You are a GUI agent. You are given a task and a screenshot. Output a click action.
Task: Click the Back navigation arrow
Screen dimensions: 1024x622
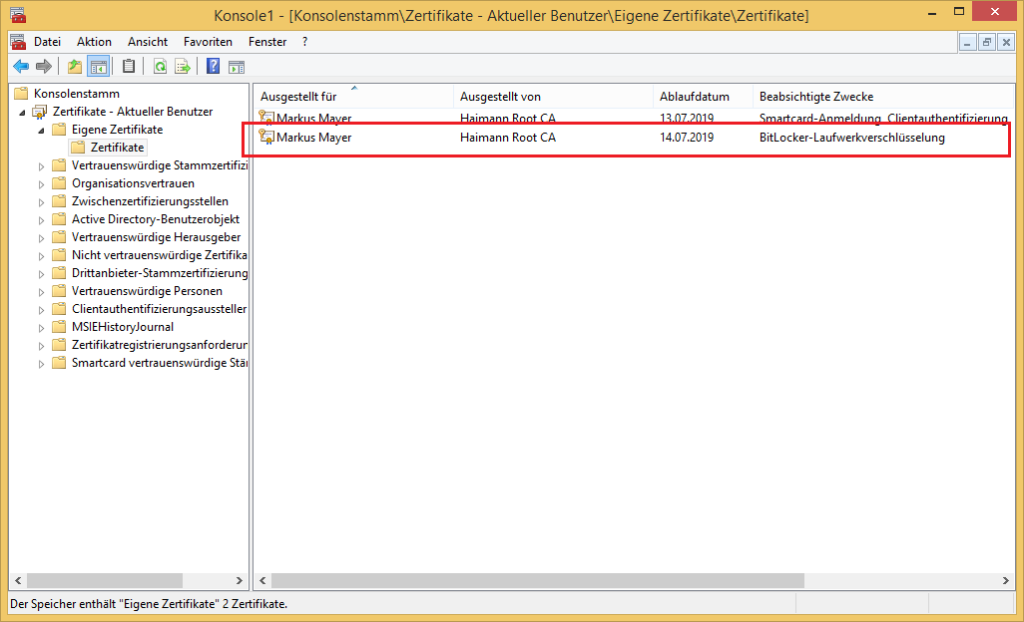click(21, 66)
